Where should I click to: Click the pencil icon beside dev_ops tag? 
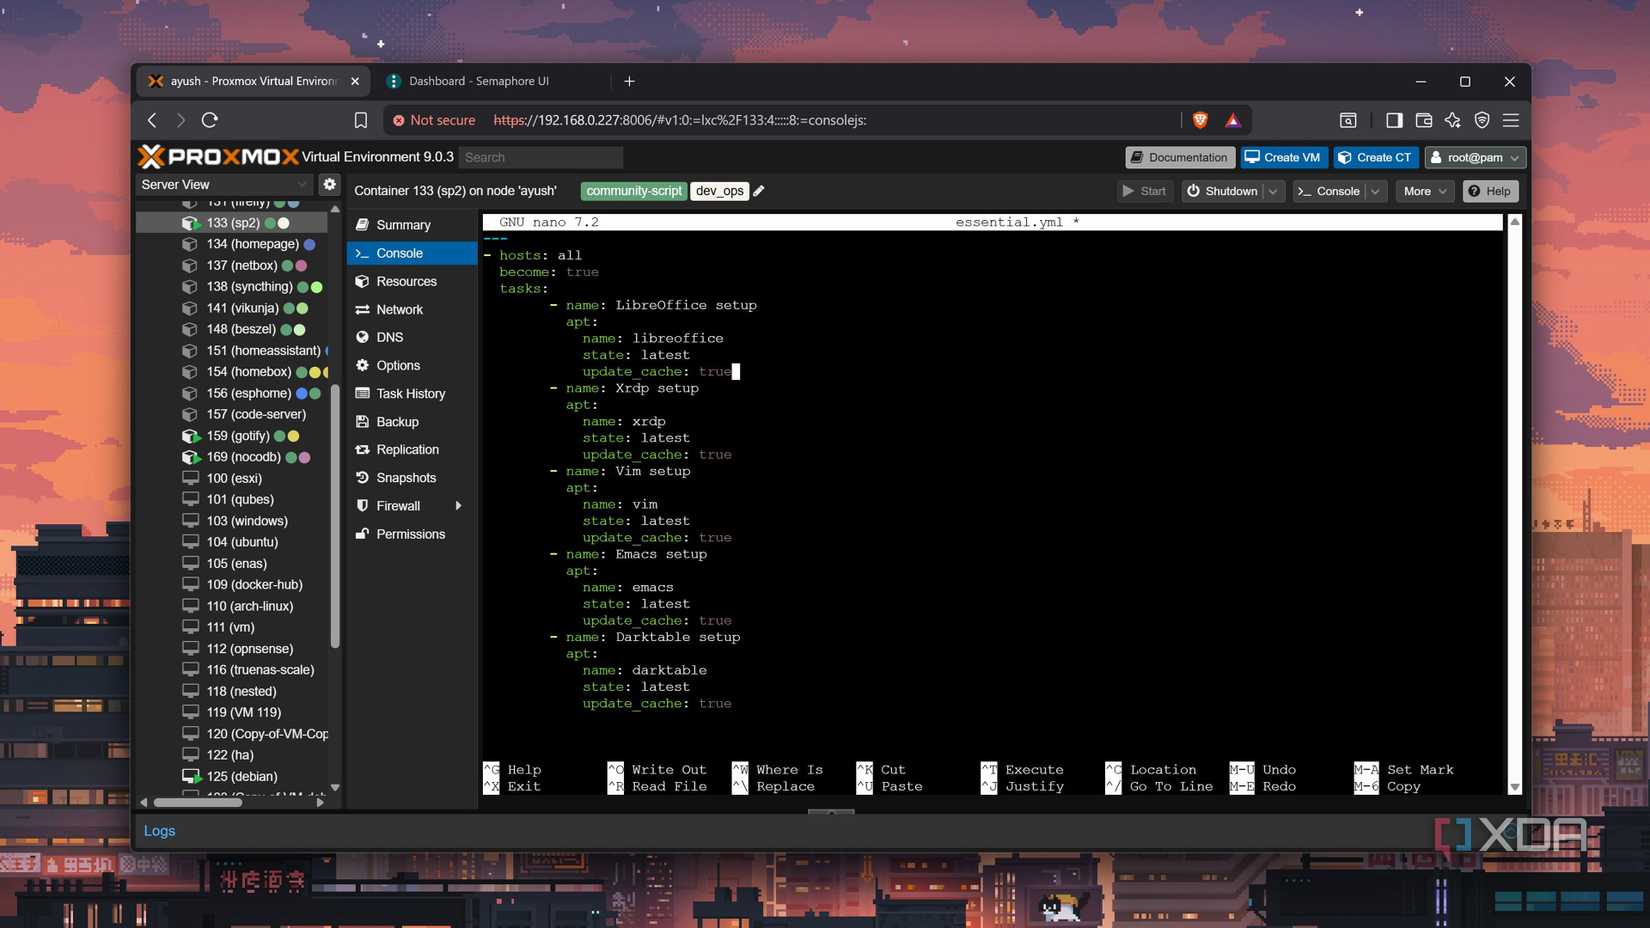click(758, 190)
